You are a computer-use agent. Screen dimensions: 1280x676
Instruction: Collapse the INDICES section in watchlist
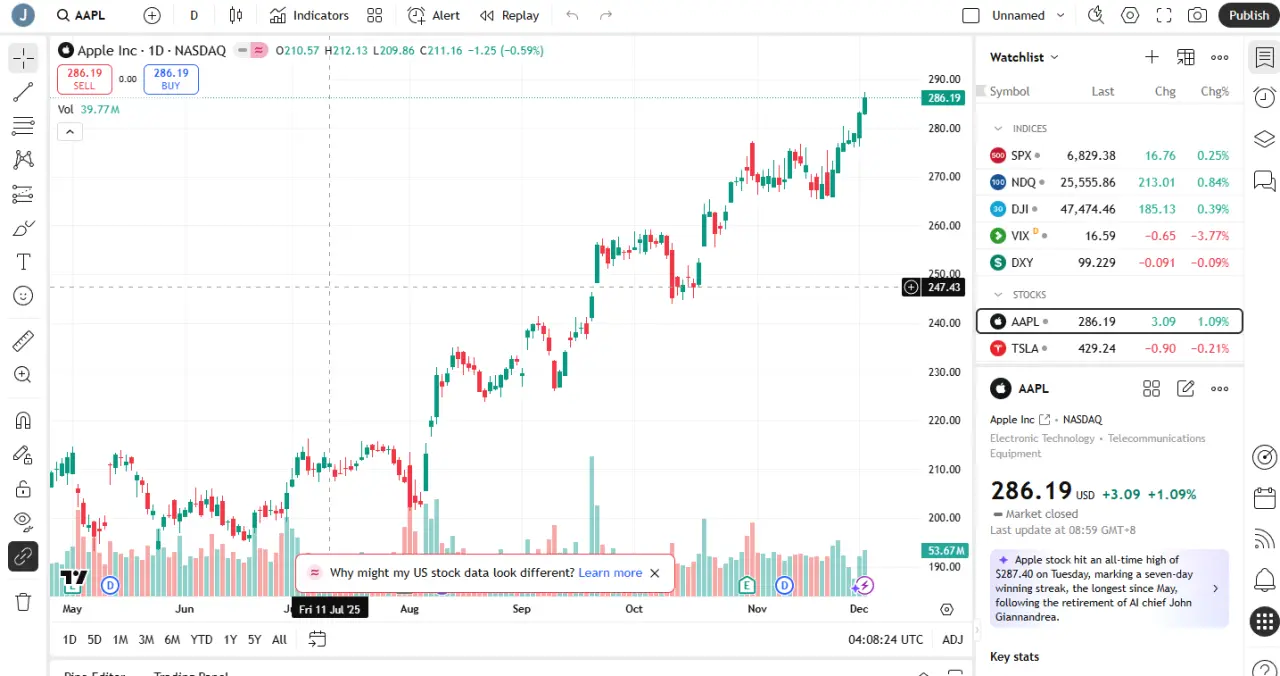click(x=997, y=129)
